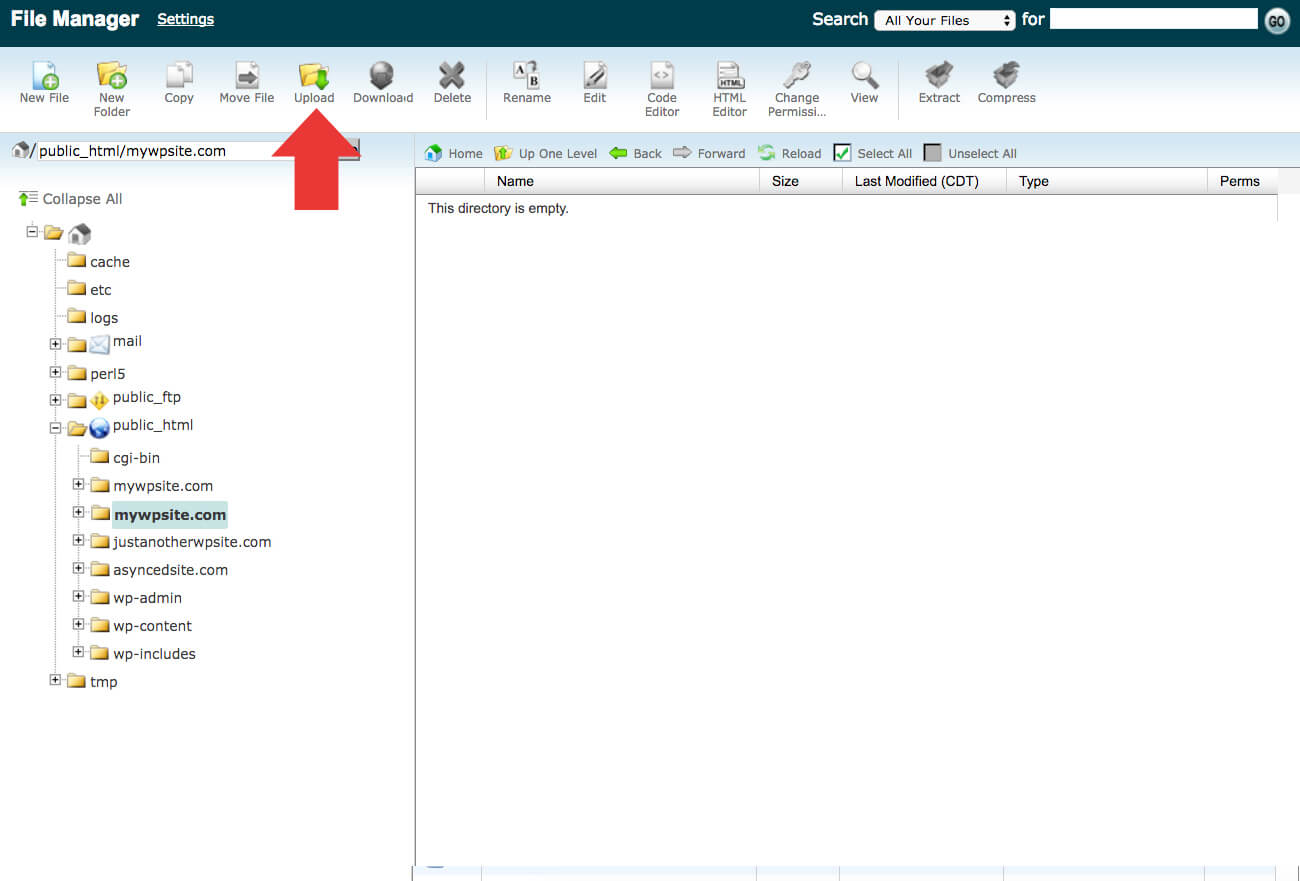Viewport: 1300px width, 881px height.
Task: Click the Unselect All checkbox
Action: pos(932,153)
